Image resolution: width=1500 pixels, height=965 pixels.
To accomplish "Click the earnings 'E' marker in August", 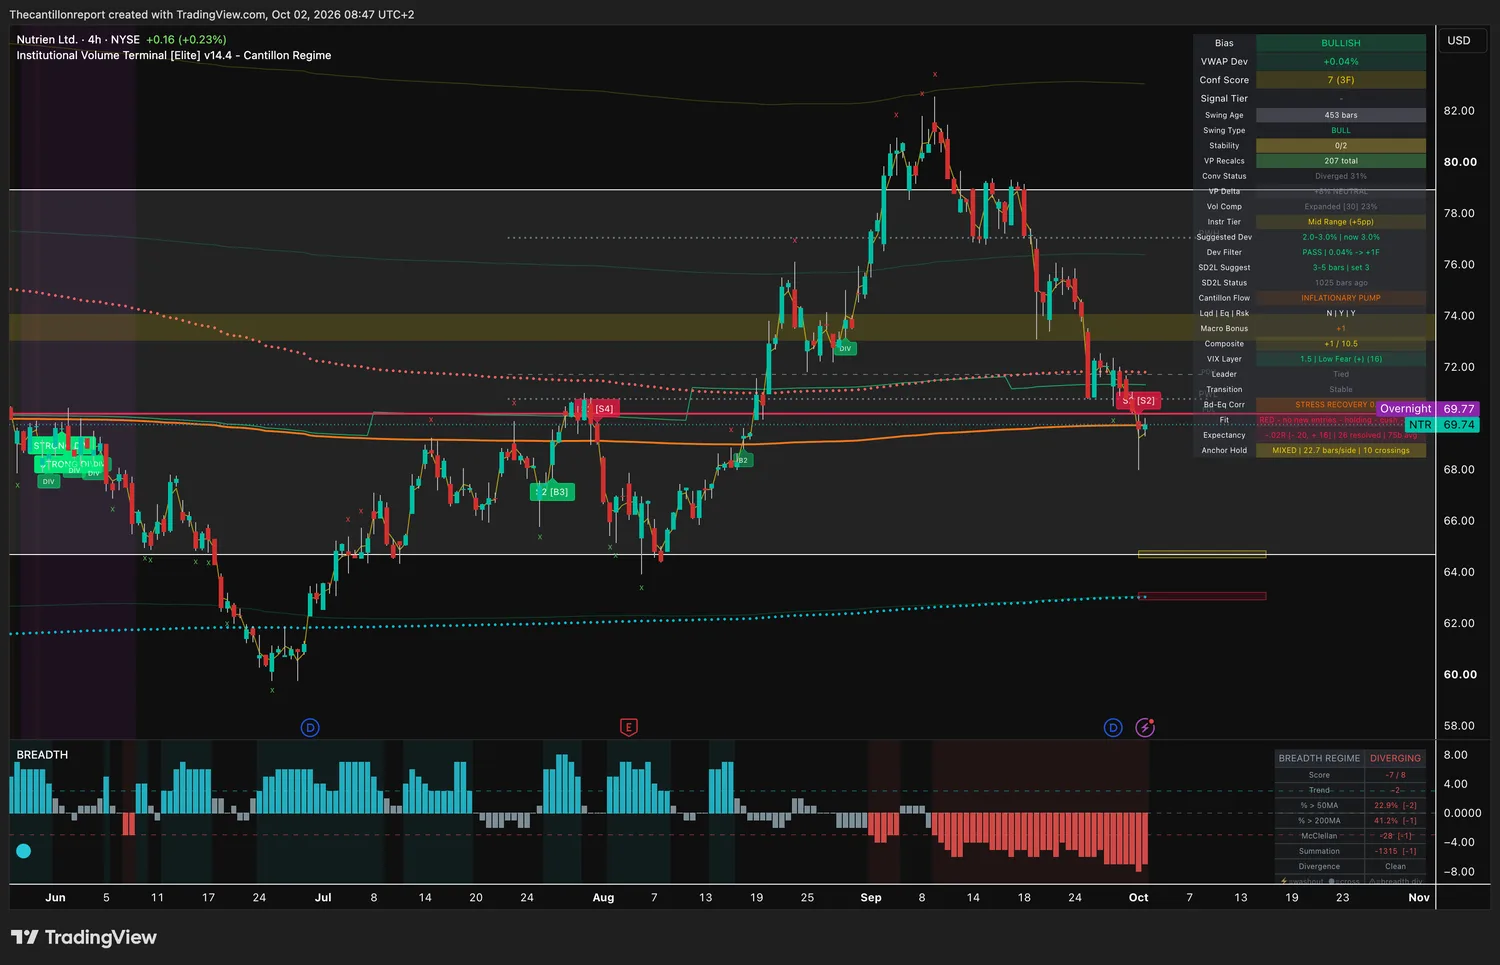I will (629, 727).
